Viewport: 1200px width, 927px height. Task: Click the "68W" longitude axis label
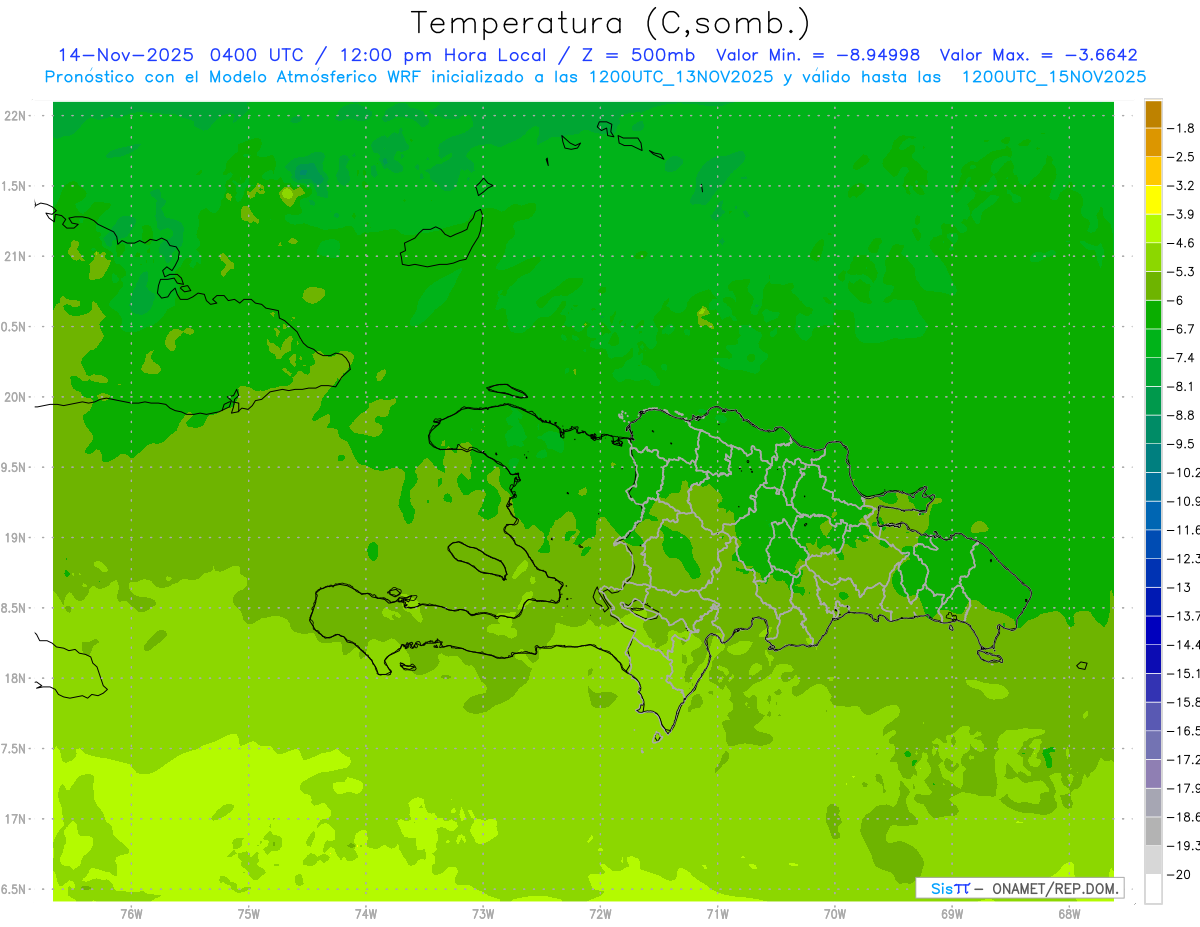click(1069, 913)
